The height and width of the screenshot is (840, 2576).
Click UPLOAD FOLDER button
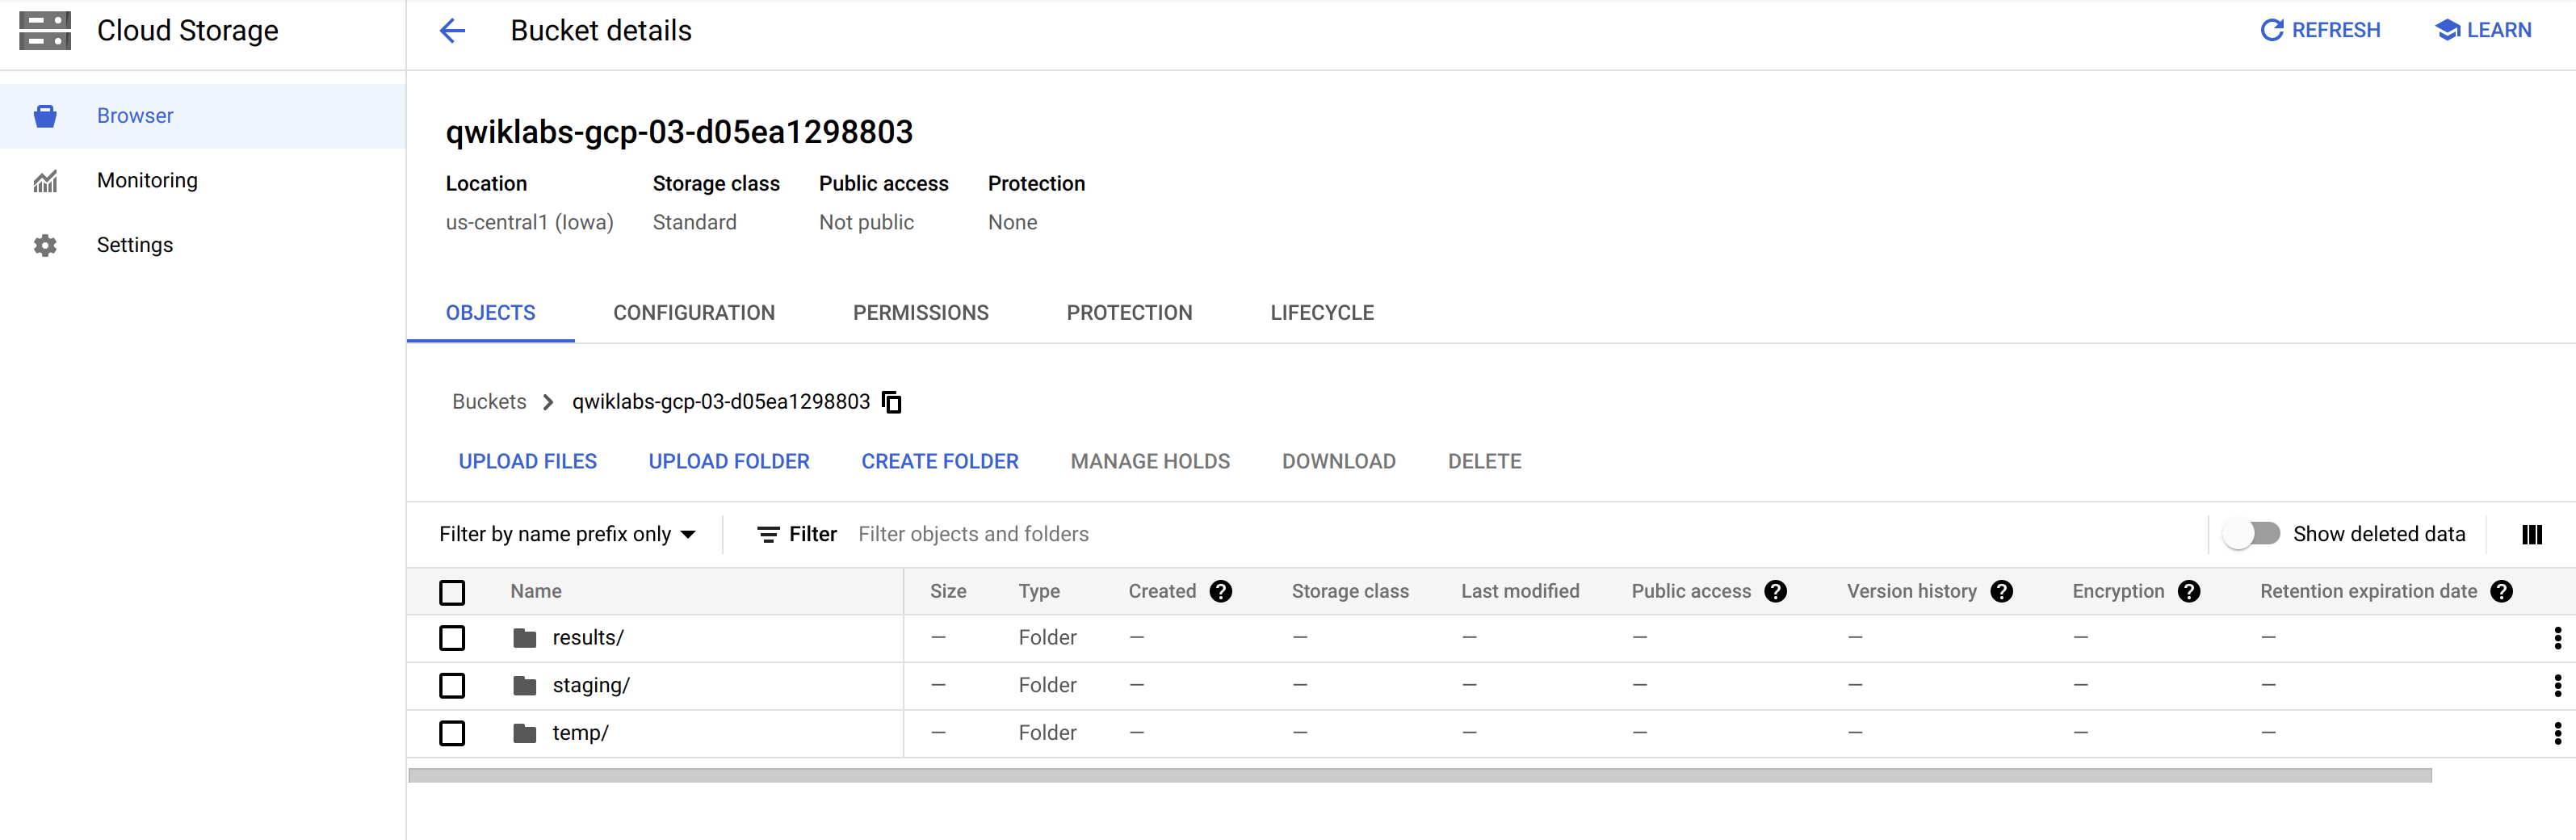click(729, 462)
